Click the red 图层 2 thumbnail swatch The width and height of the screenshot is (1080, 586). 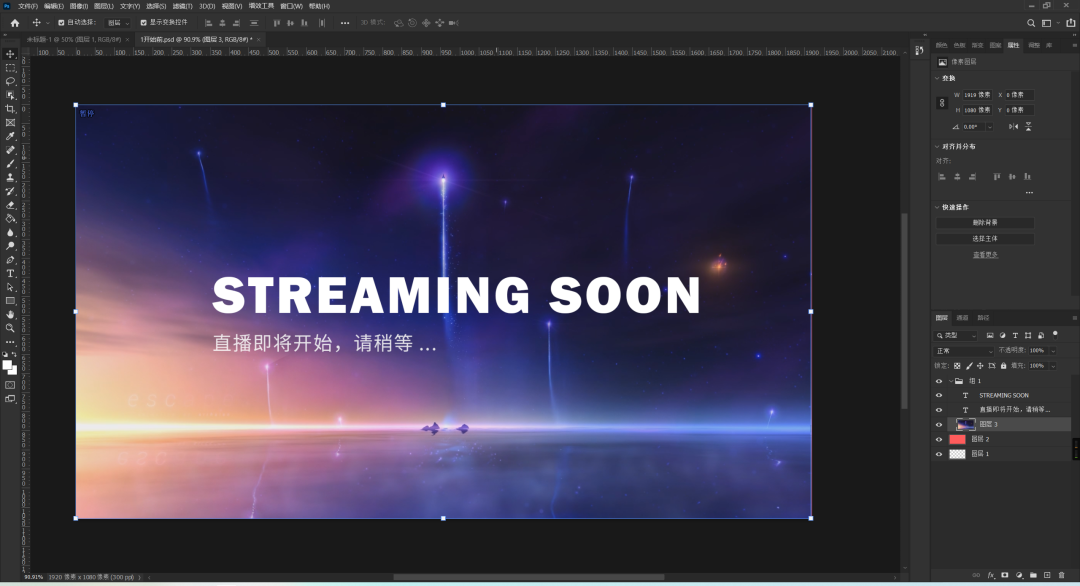(957, 439)
